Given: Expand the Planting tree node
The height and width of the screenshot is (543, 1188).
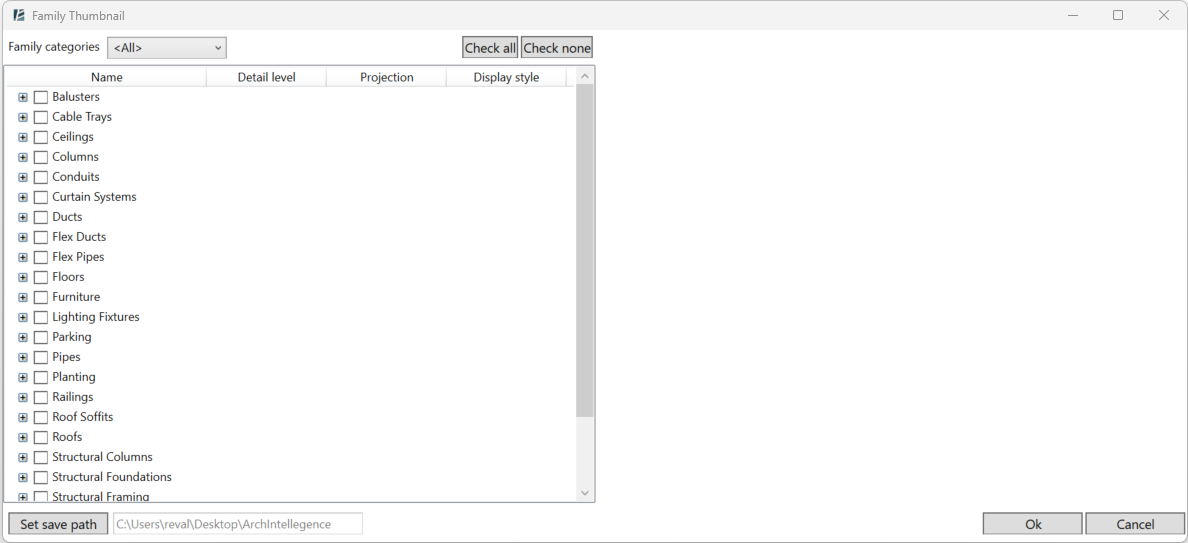Looking at the screenshot, I should pos(23,377).
